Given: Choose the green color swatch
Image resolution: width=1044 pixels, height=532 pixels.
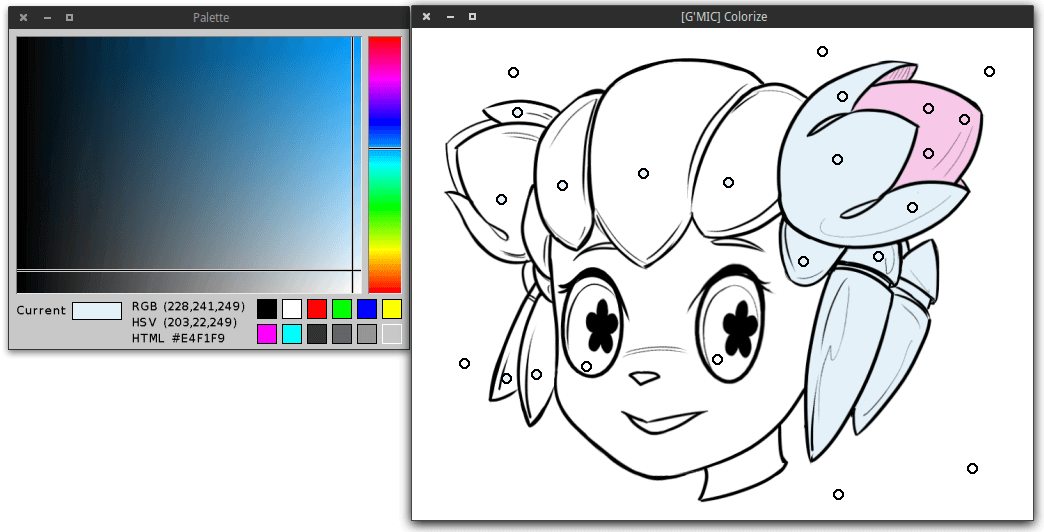Looking at the screenshot, I should click(342, 309).
